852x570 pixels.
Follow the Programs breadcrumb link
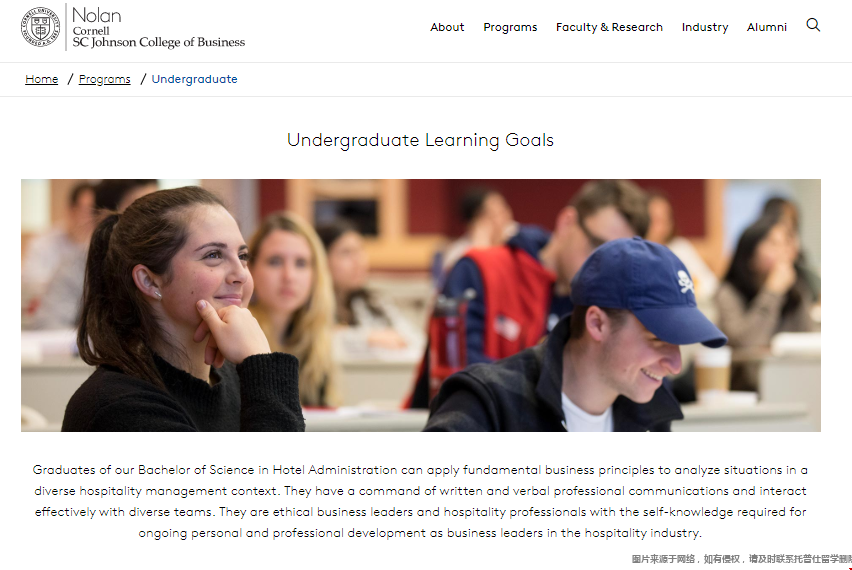click(104, 79)
